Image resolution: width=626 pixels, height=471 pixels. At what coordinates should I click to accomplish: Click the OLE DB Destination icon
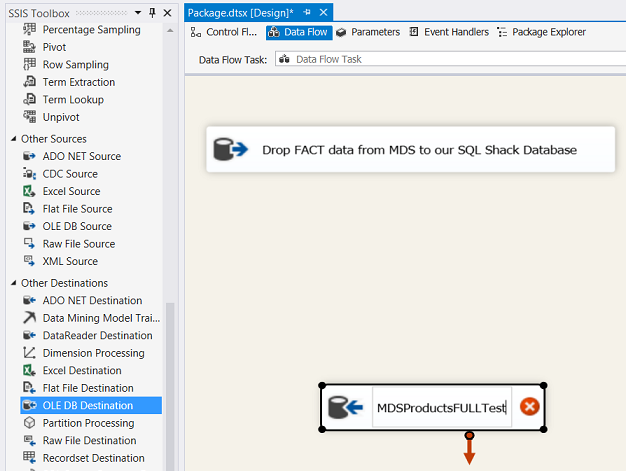tap(29, 405)
